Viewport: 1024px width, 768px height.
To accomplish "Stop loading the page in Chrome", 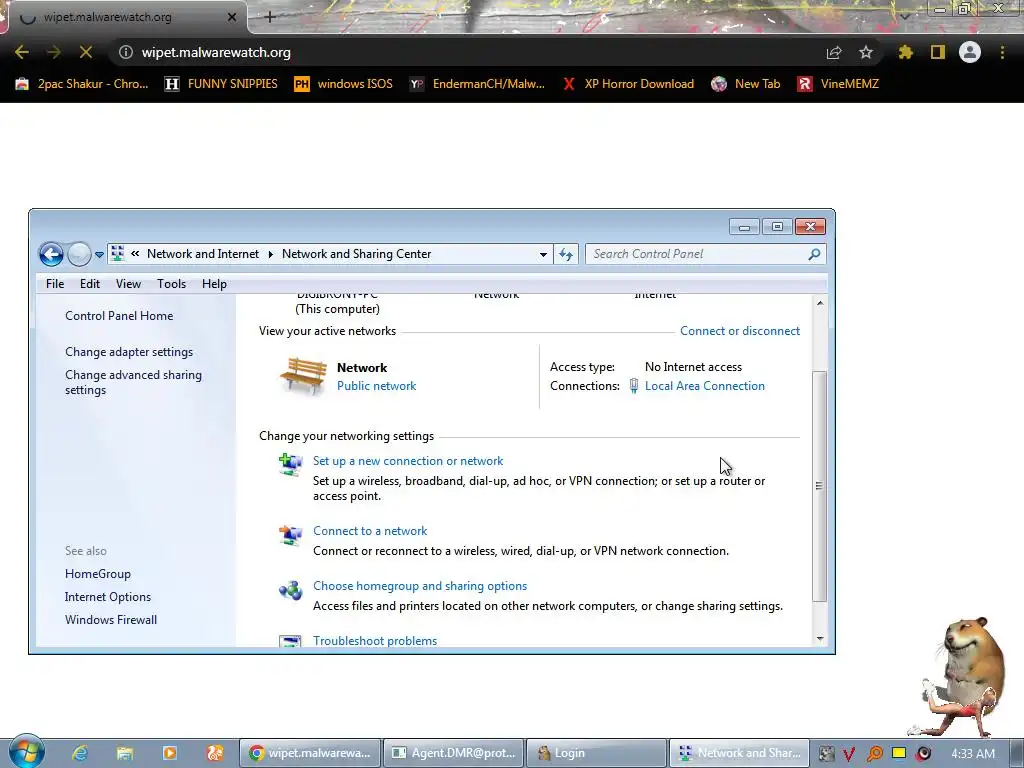I will (x=86, y=52).
